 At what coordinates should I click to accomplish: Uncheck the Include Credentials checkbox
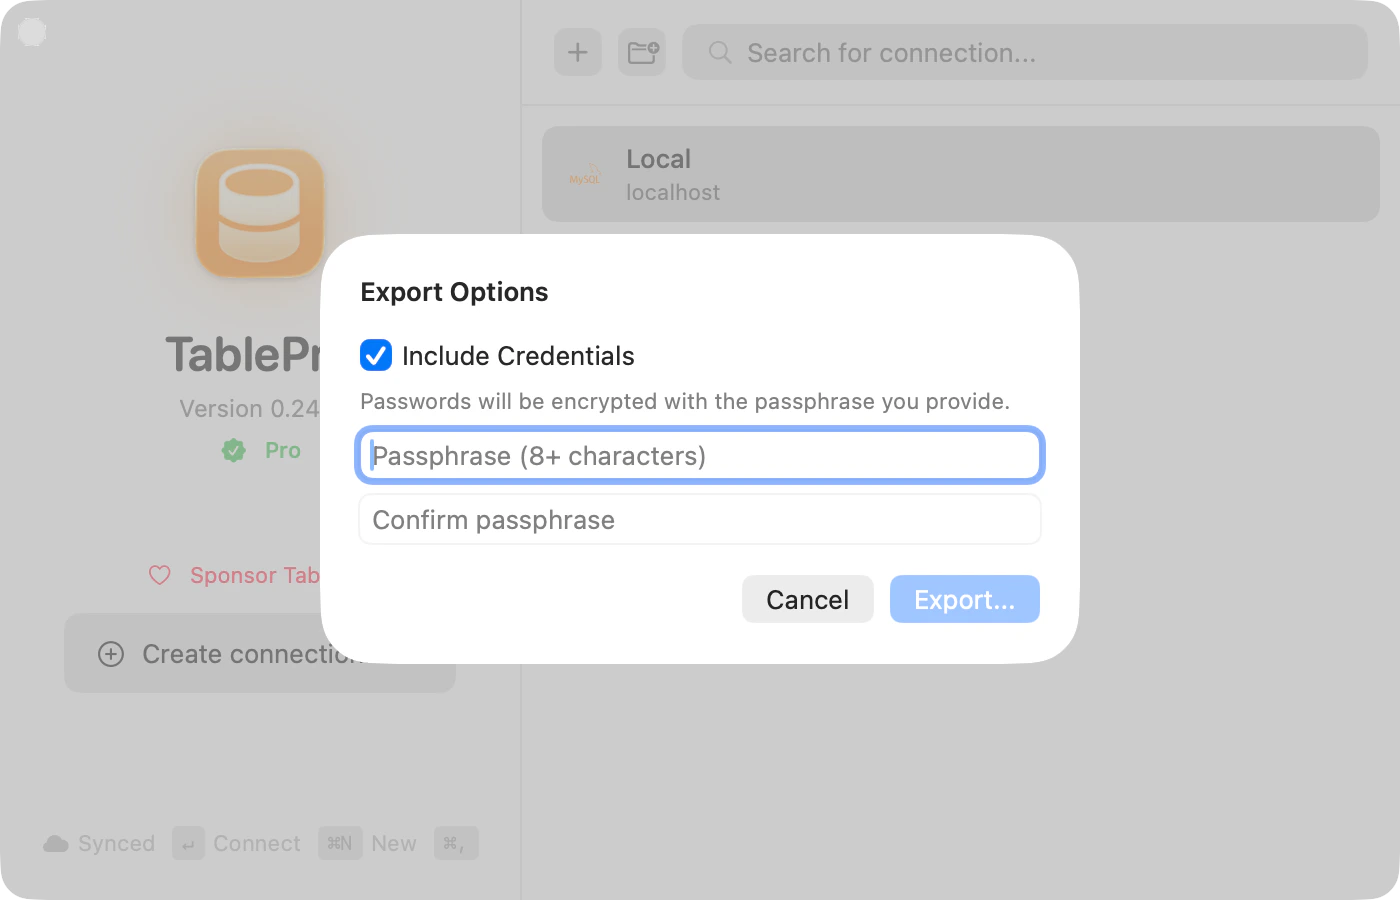coord(375,355)
